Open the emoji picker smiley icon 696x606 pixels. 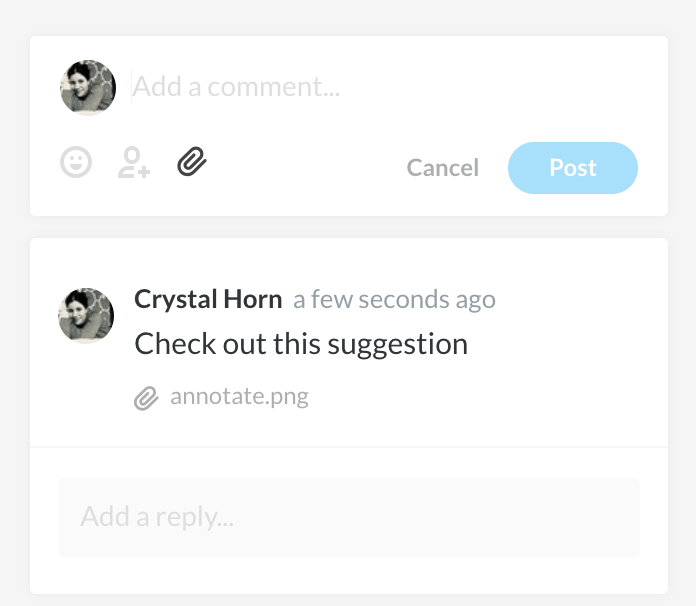pyautogui.click(x=76, y=162)
